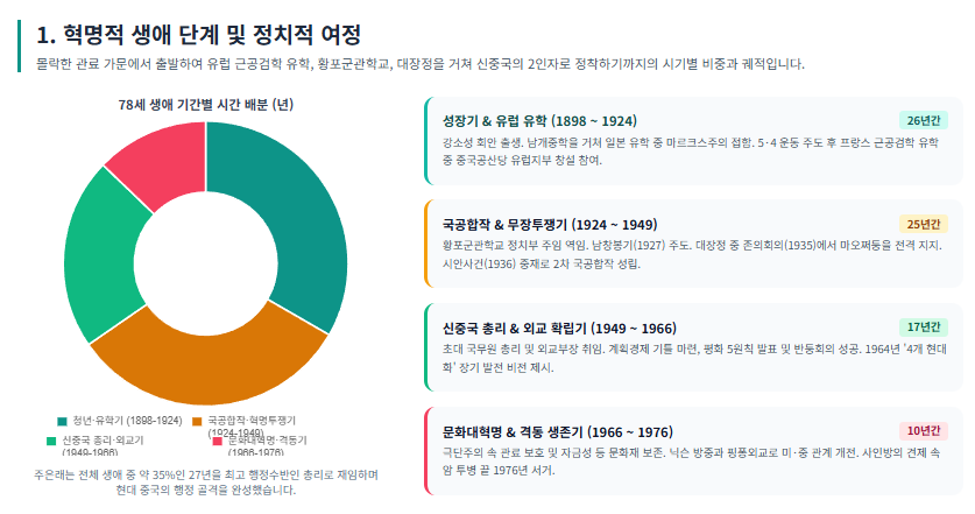975x514 pixels.
Task: Click the chart title 78세 생애 기간별 시간 배분
Action: pos(206,105)
